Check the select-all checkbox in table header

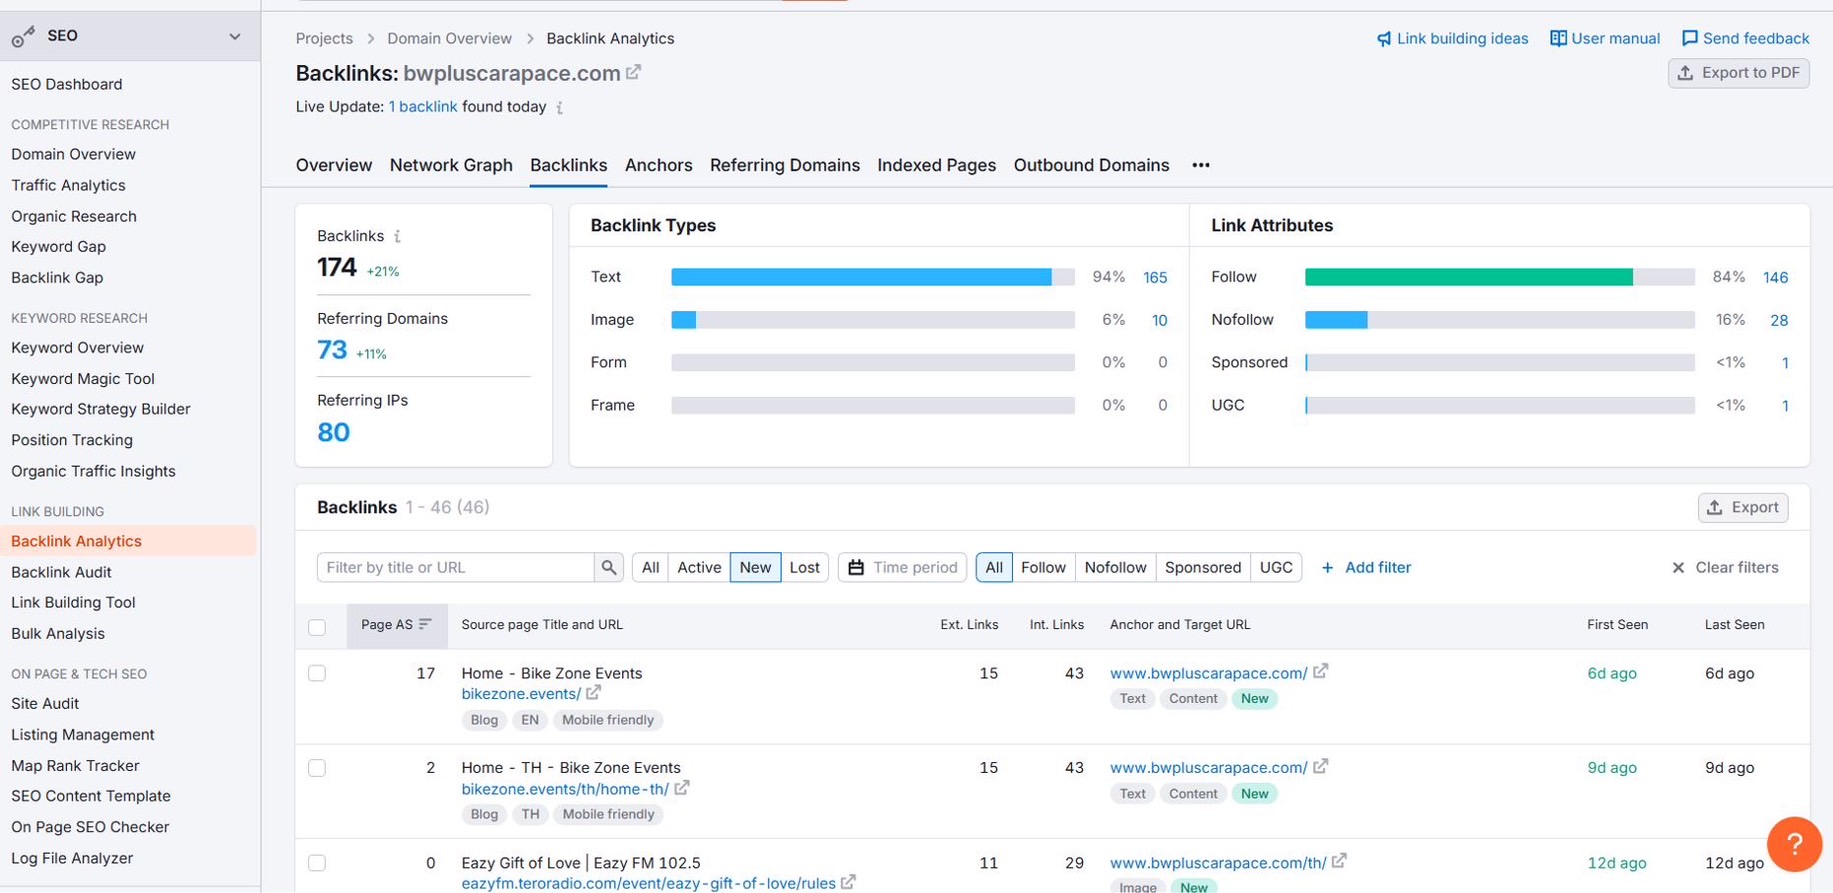pos(317,627)
